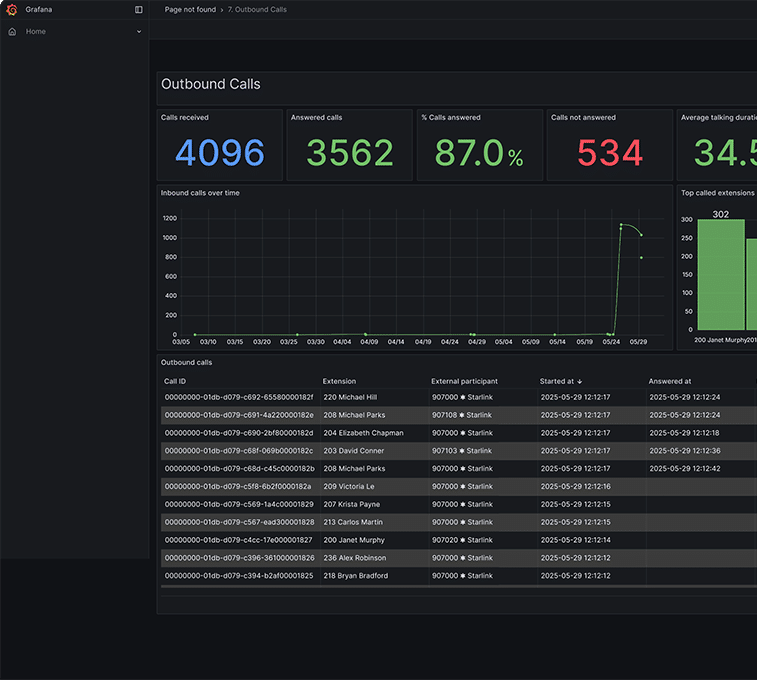Sort table by Call ID column header
The width and height of the screenshot is (757, 680).
pos(175,381)
